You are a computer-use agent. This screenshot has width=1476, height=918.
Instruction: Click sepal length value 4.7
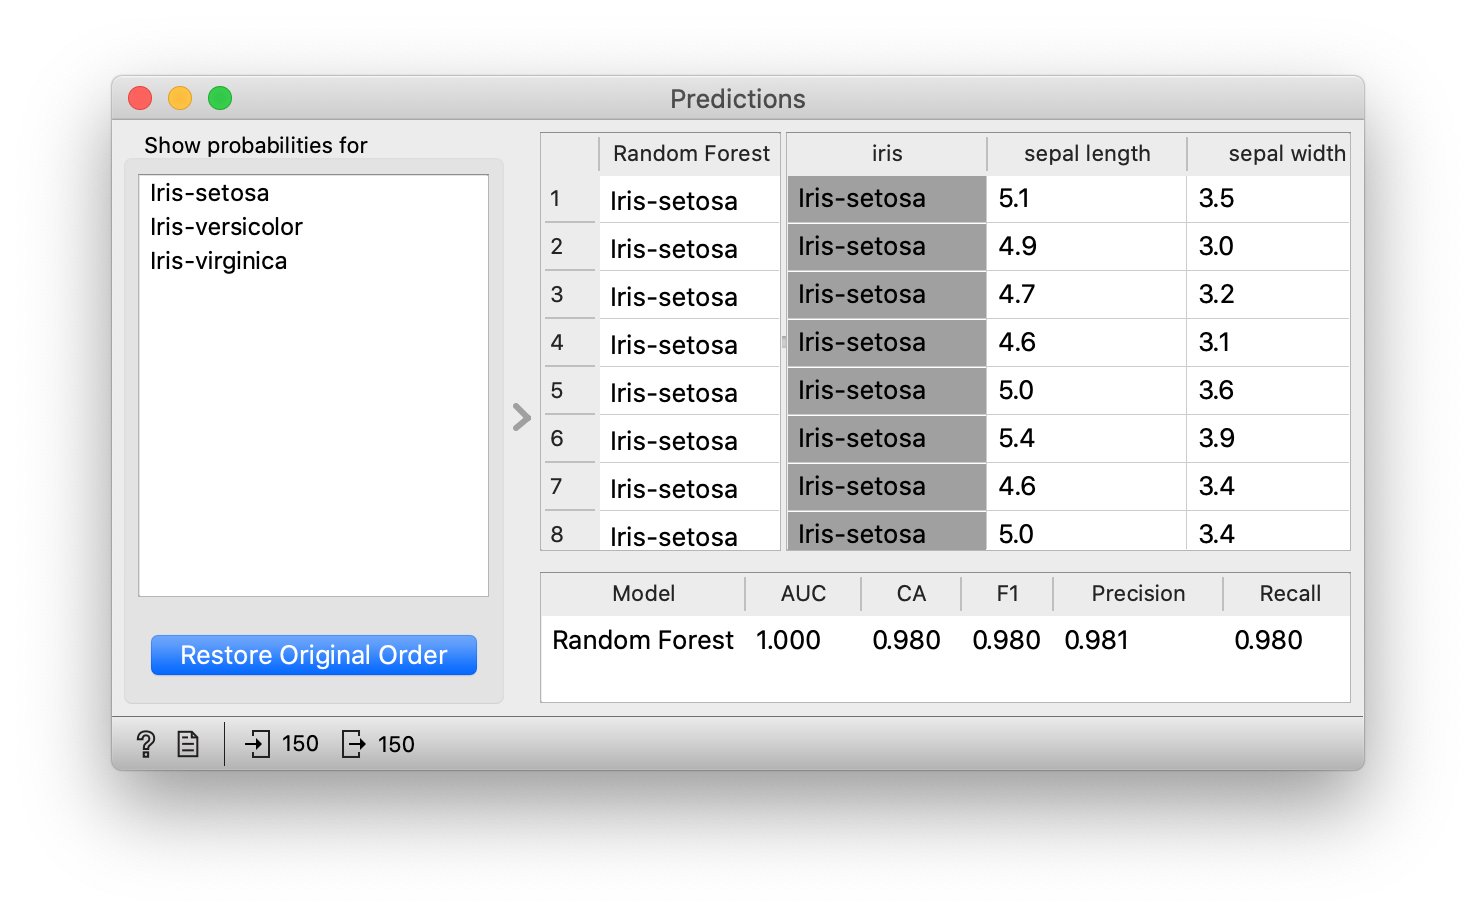click(x=1087, y=295)
